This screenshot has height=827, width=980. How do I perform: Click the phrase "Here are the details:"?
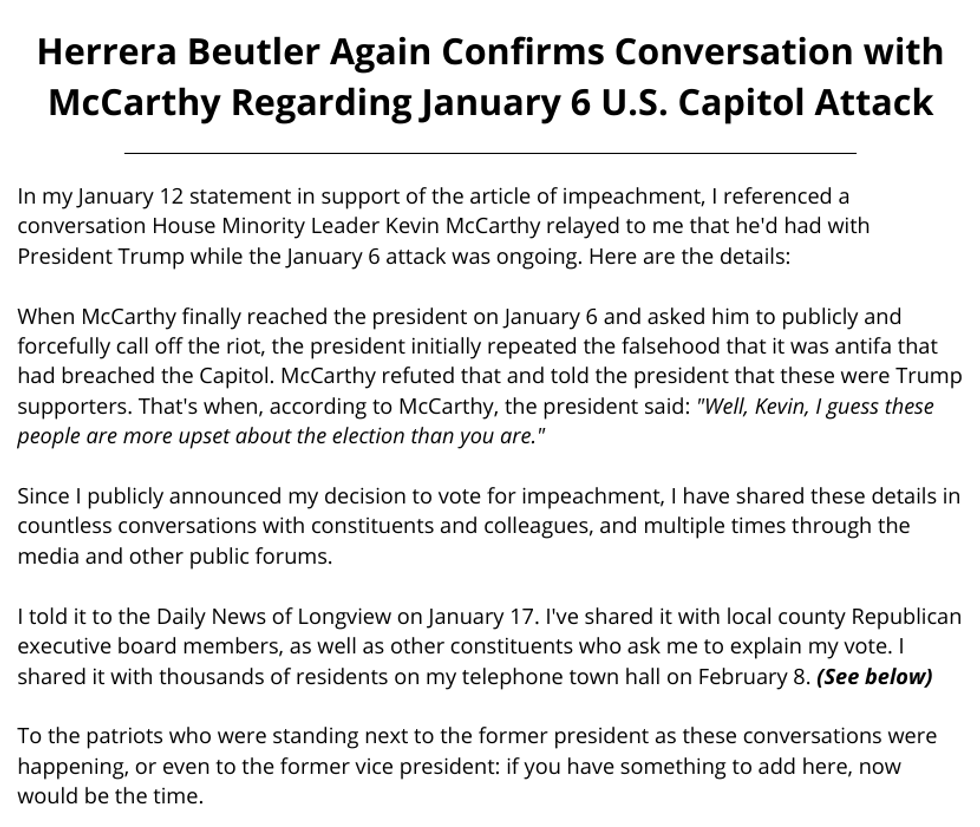point(690,256)
